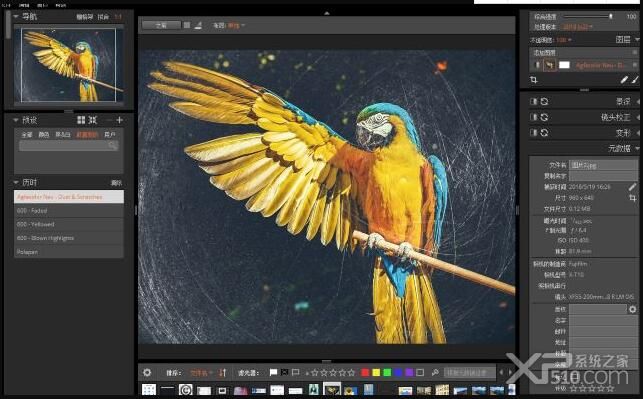Click the presets expand-arrows view icon
The width and height of the screenshot is (643, 399).
[x=93, y=120]
